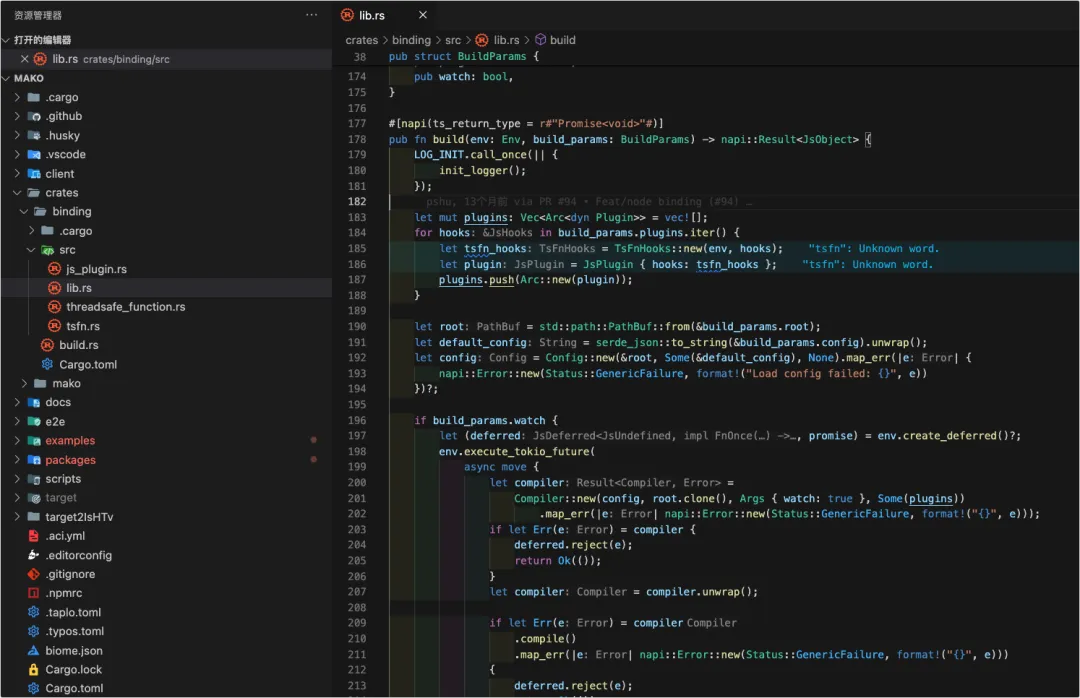This screenshot has height=698, width=1080.
Task: Expand the examples folder
Action: click(x=17, y=440)
